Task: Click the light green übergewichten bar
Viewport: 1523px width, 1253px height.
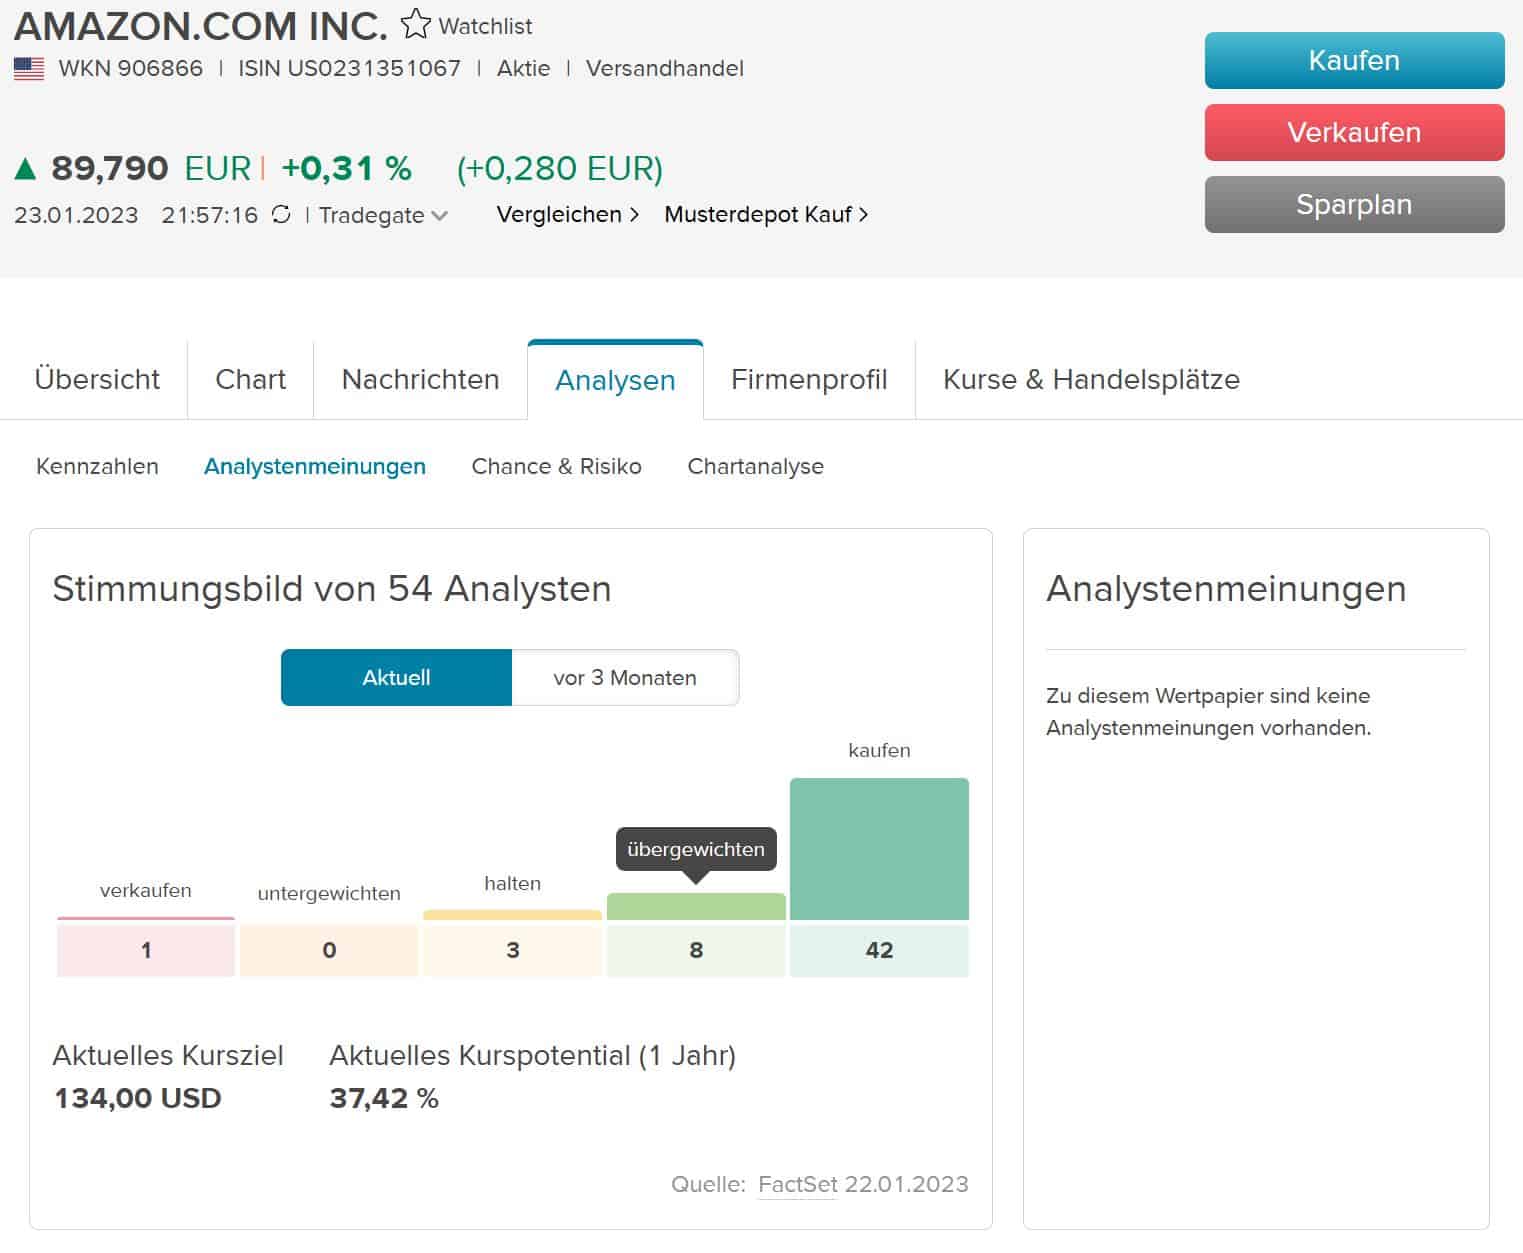Action: tap(696, 907)
